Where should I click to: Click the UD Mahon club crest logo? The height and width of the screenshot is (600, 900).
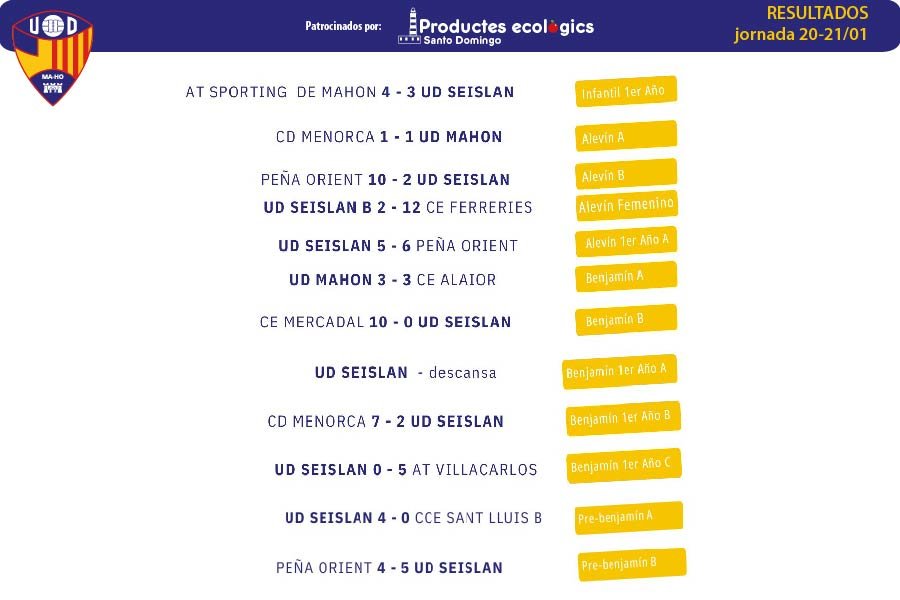pyautogui.click(x=52, y=57)
